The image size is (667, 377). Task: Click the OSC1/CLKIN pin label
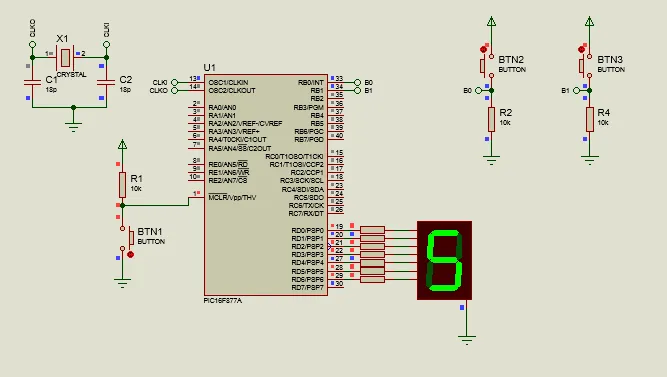[x=228, y=82]
